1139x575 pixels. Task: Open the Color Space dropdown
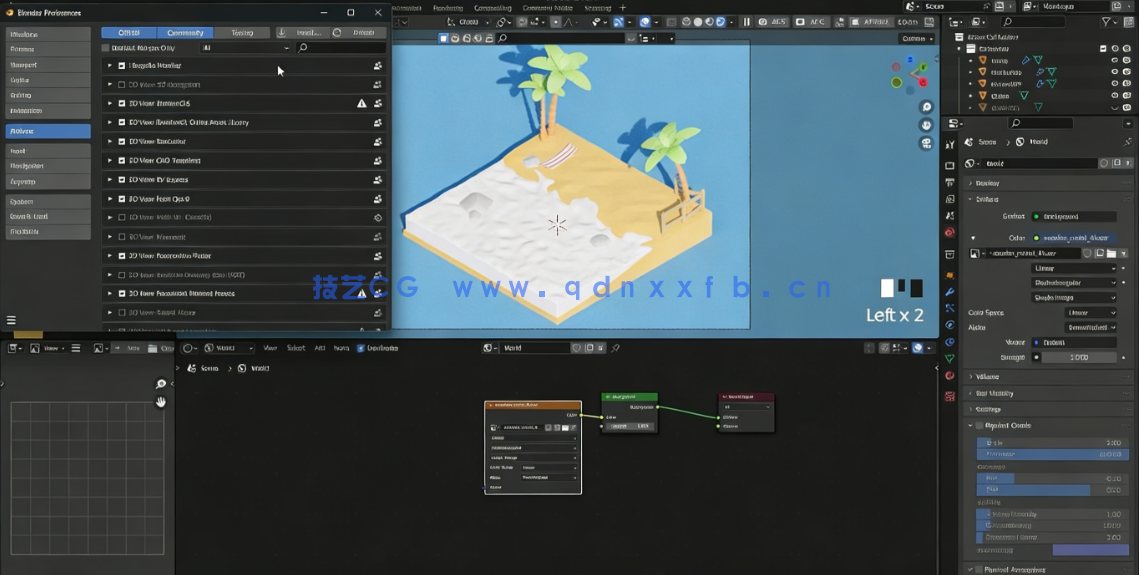pos(1090,312)
